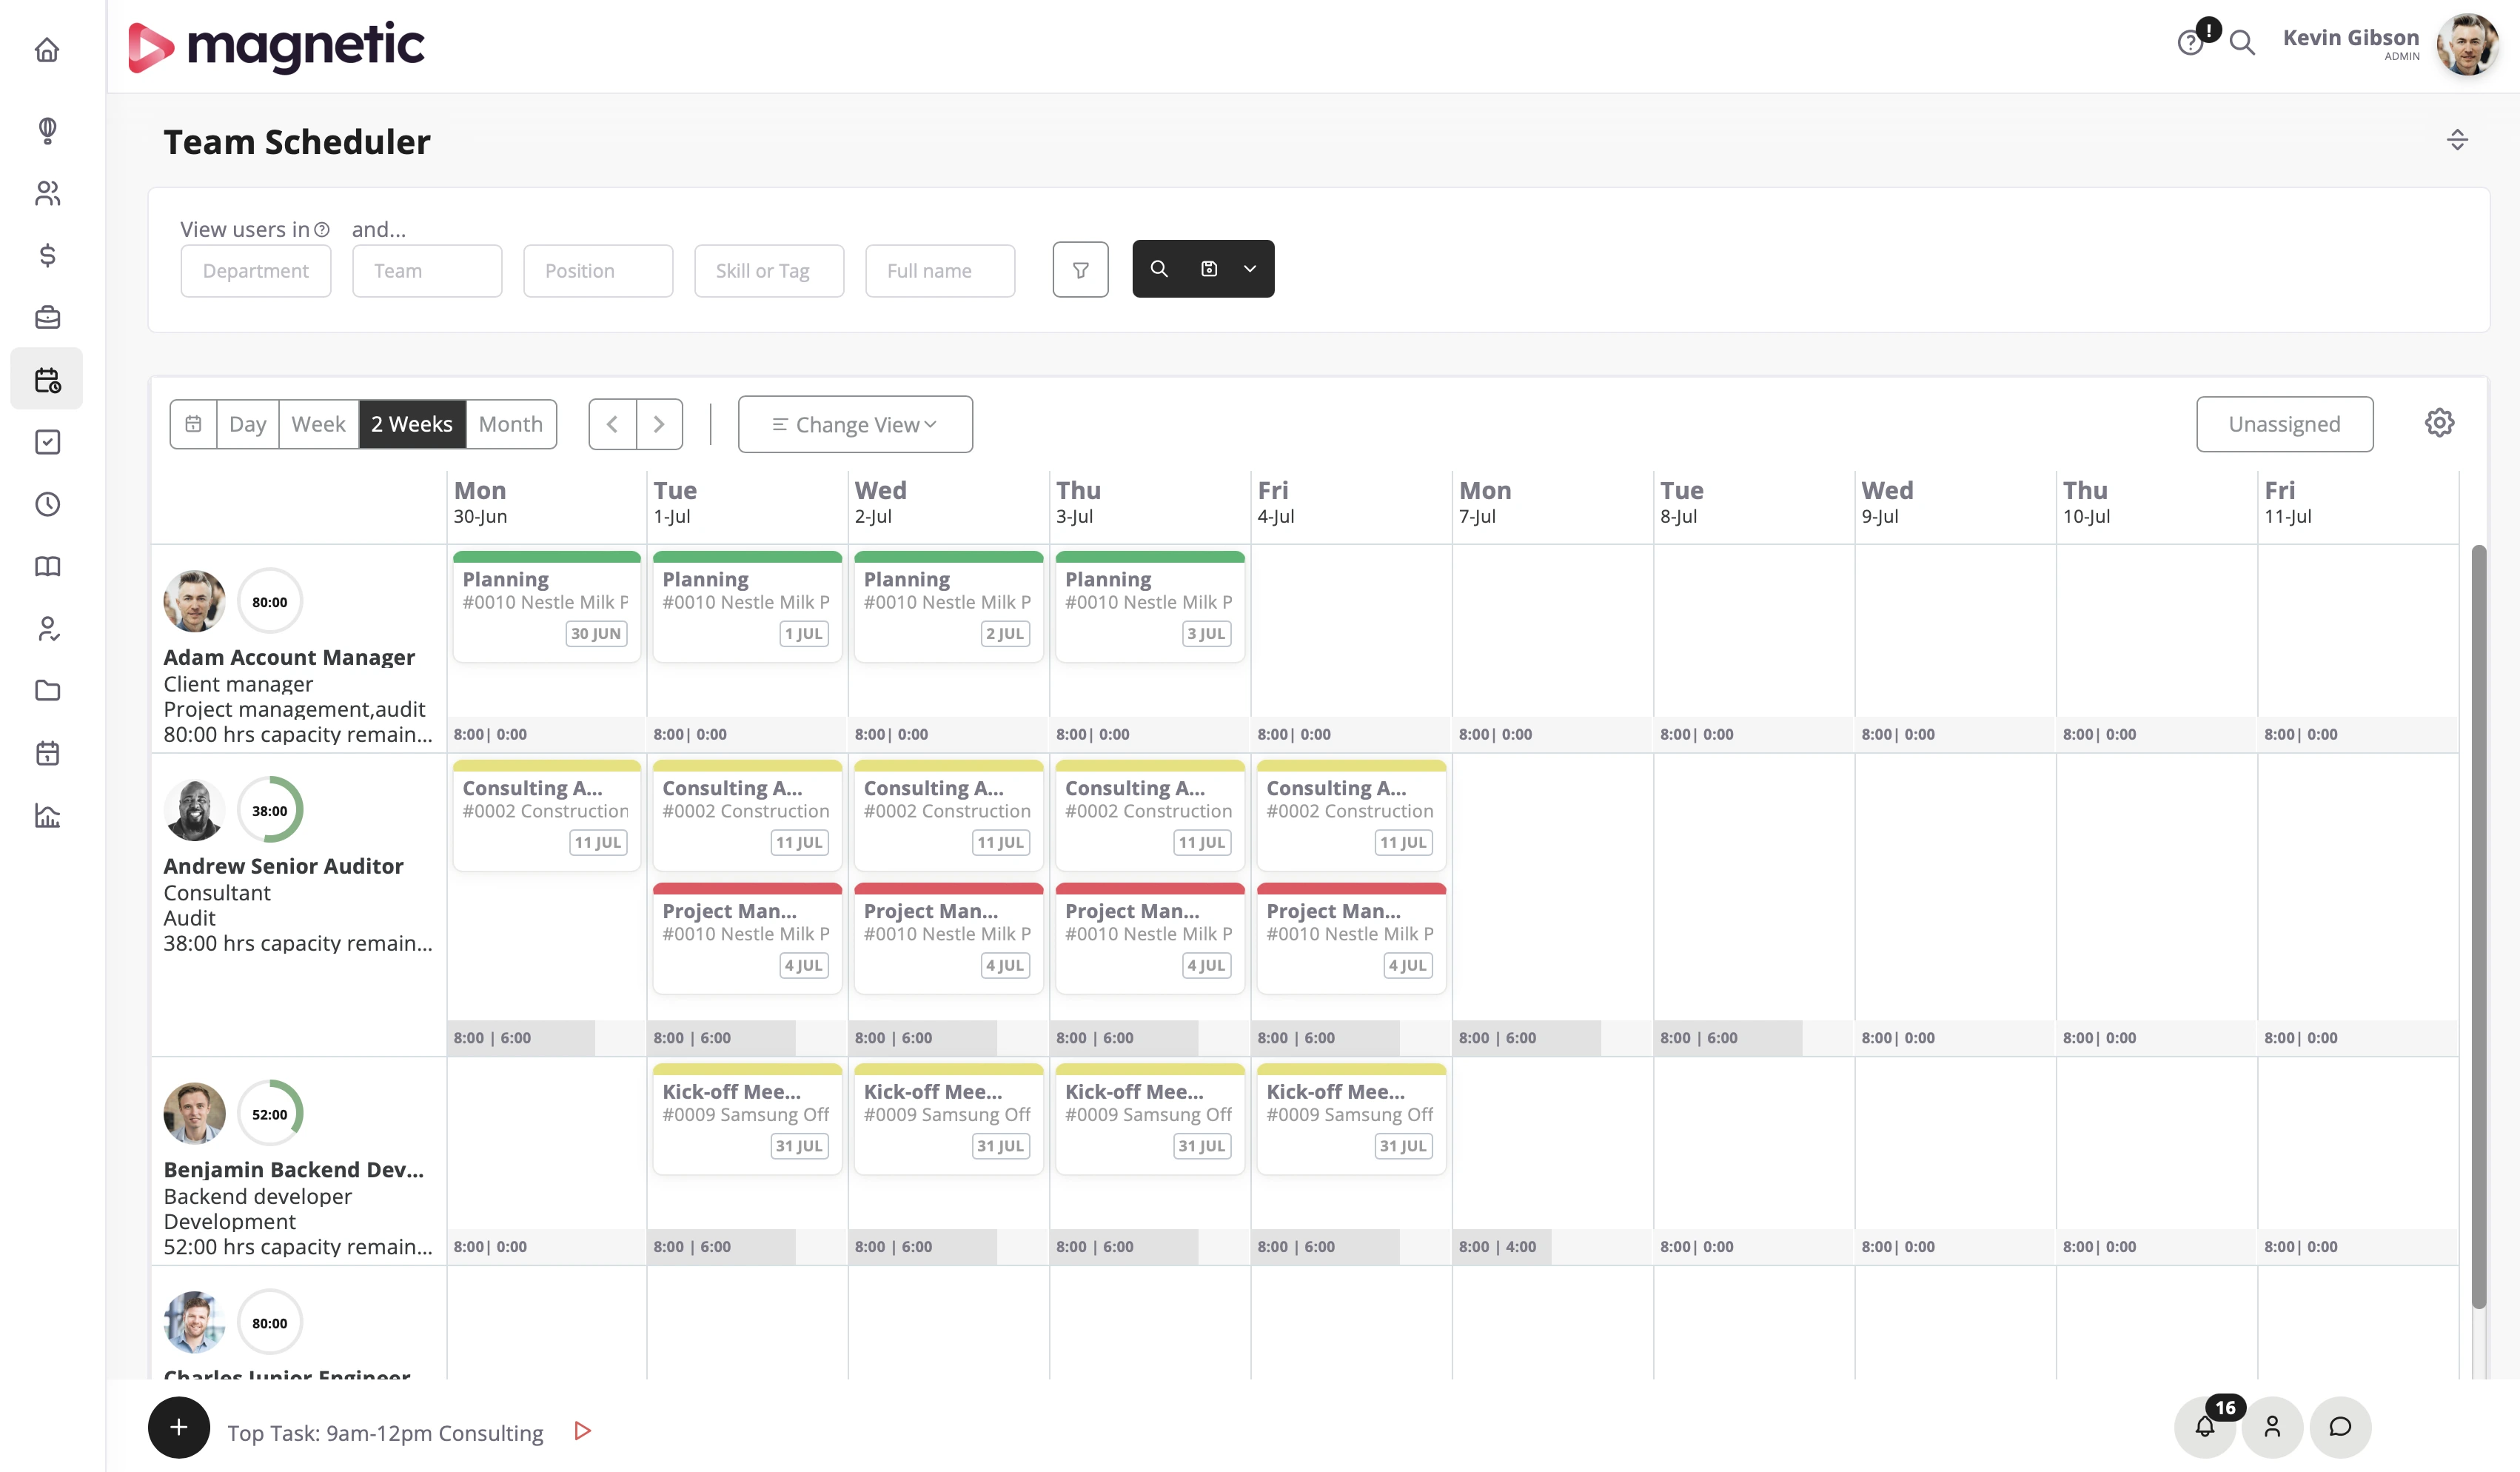
Task: Open the briefcase jobs sidebar icon
Action: tap(47, 318)
